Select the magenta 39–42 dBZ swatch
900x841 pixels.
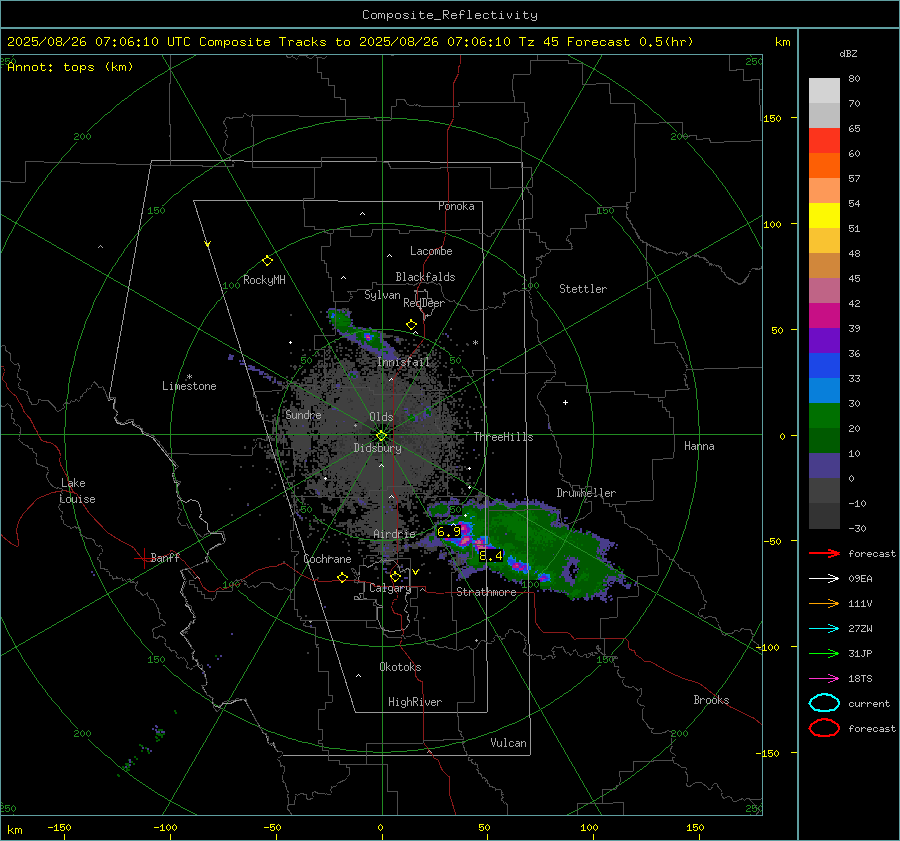pyautogui.click(x=824, y=316)
